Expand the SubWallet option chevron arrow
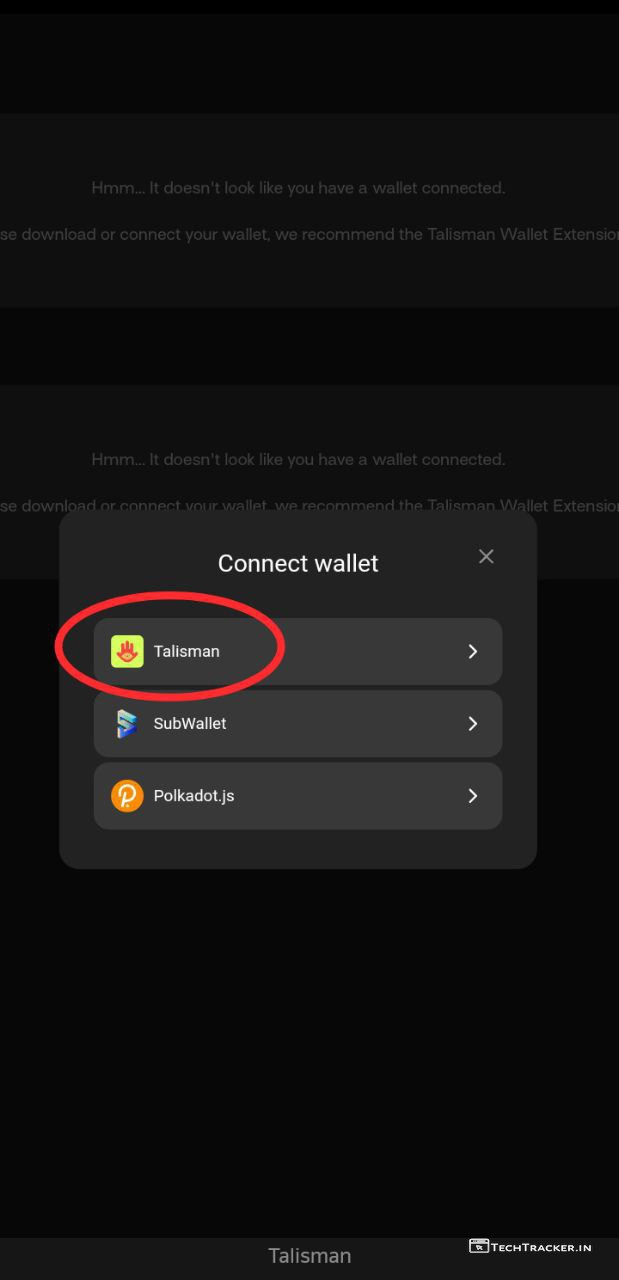619x1280 pixels. point(473,723)
